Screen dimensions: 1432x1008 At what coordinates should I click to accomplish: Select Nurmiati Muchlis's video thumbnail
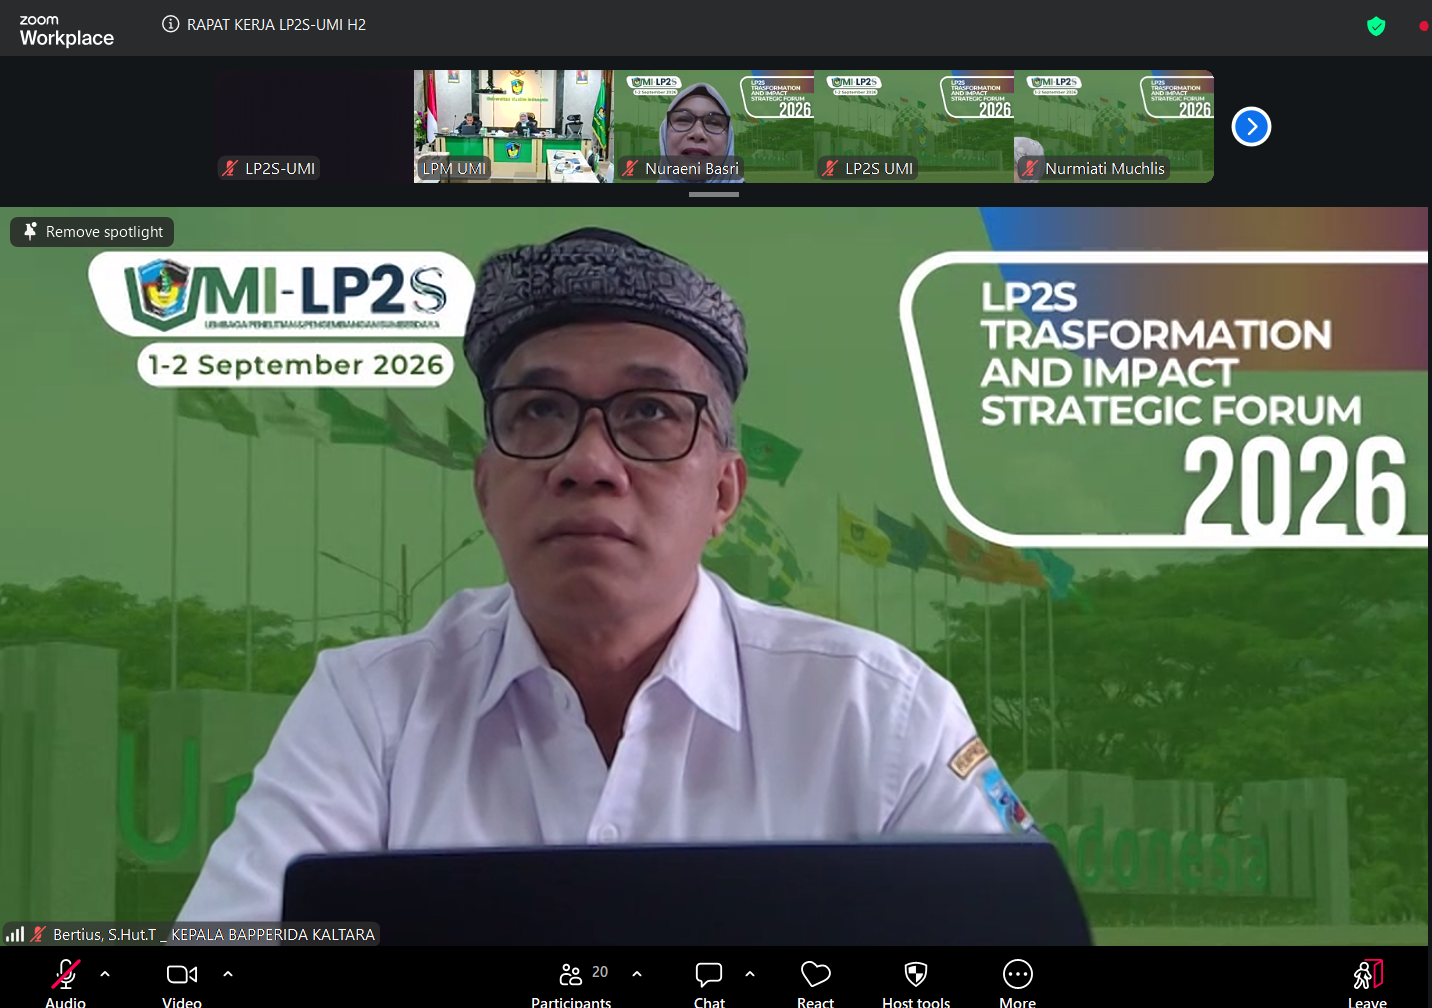1114,126
